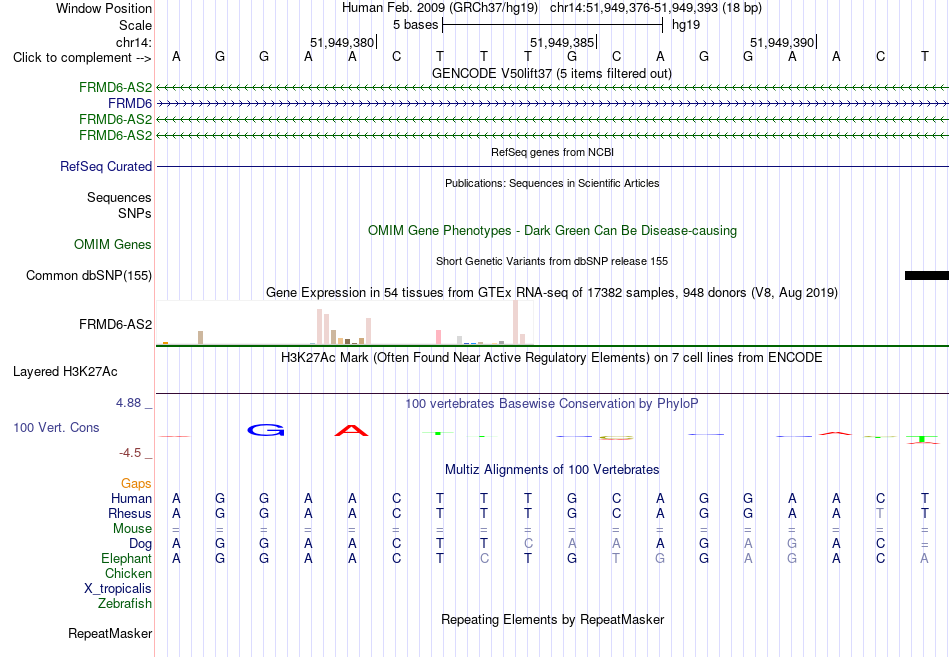This screenshot has width=950, height=657.
Task: Click 'Multiz Alignments of 100 Vertebrates' title
Action: pyautogui.click(x=552, y=469)
